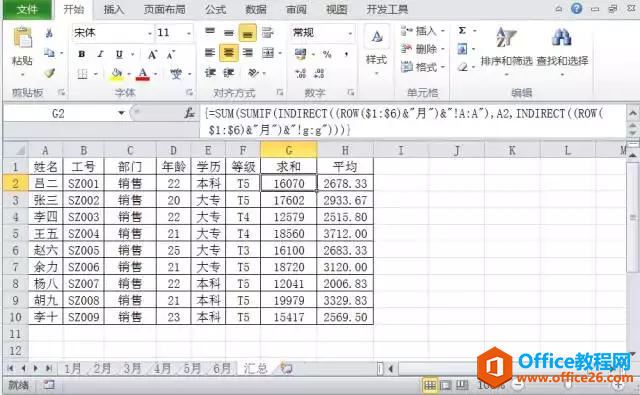The width and height of the screenshot is (640, 395).
Task: Click the Wrap Text icon
Action: click(268, 32)
